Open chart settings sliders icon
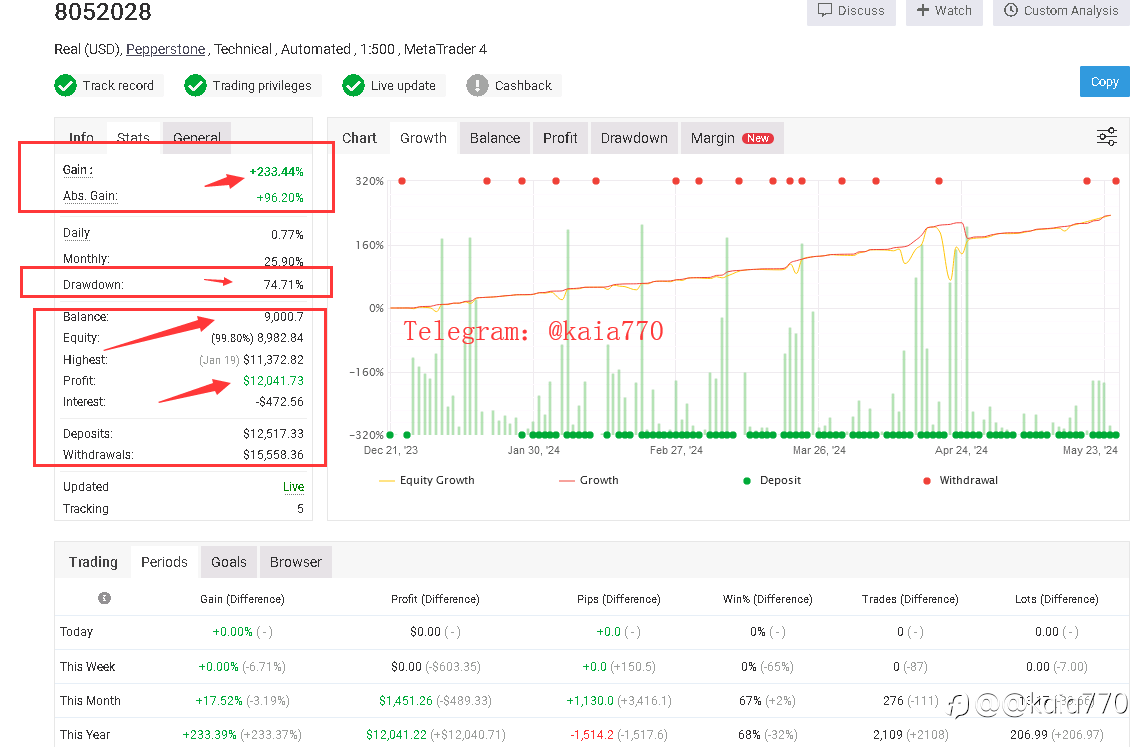 [x=1107, y=137]
